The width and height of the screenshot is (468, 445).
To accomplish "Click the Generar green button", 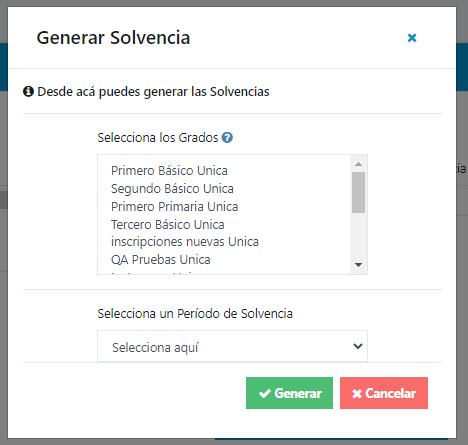I will click(x=289, y=393).
